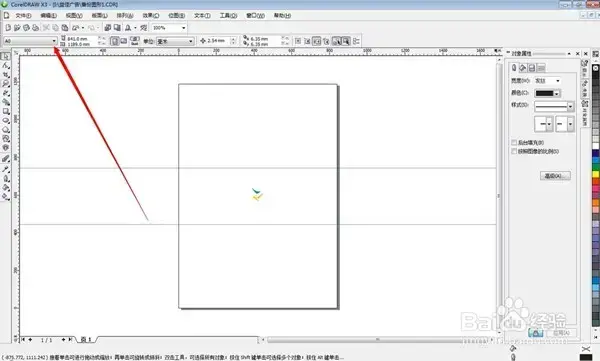Screen dimensions: 600x361
Task: Click the nudge offset 2.54 mm field
Action: coord(218,41)
